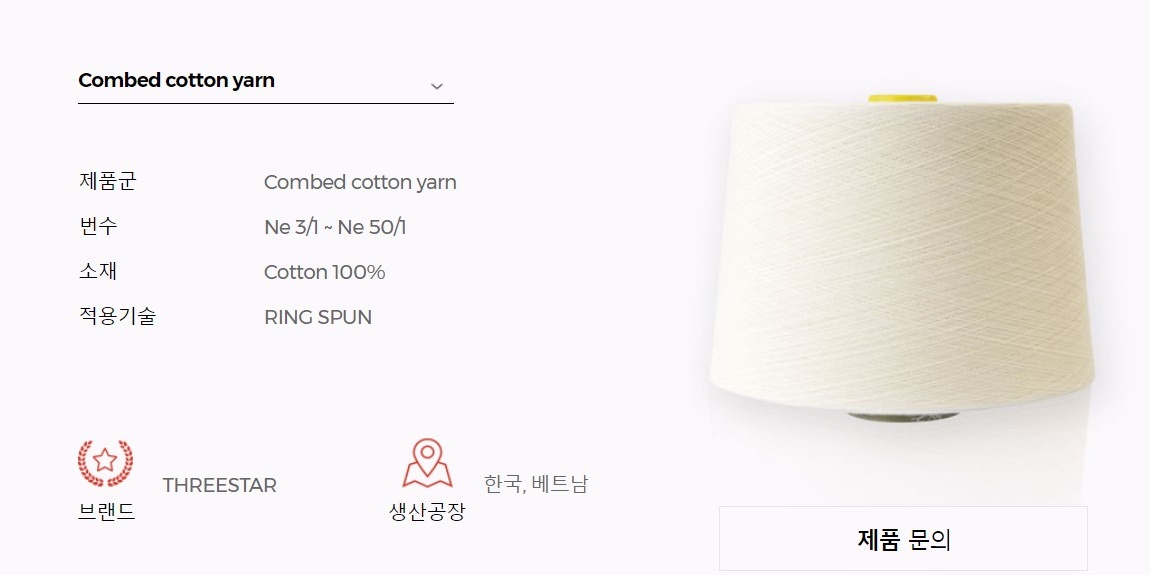Click the 제품 문의 button

pos(903,538)
